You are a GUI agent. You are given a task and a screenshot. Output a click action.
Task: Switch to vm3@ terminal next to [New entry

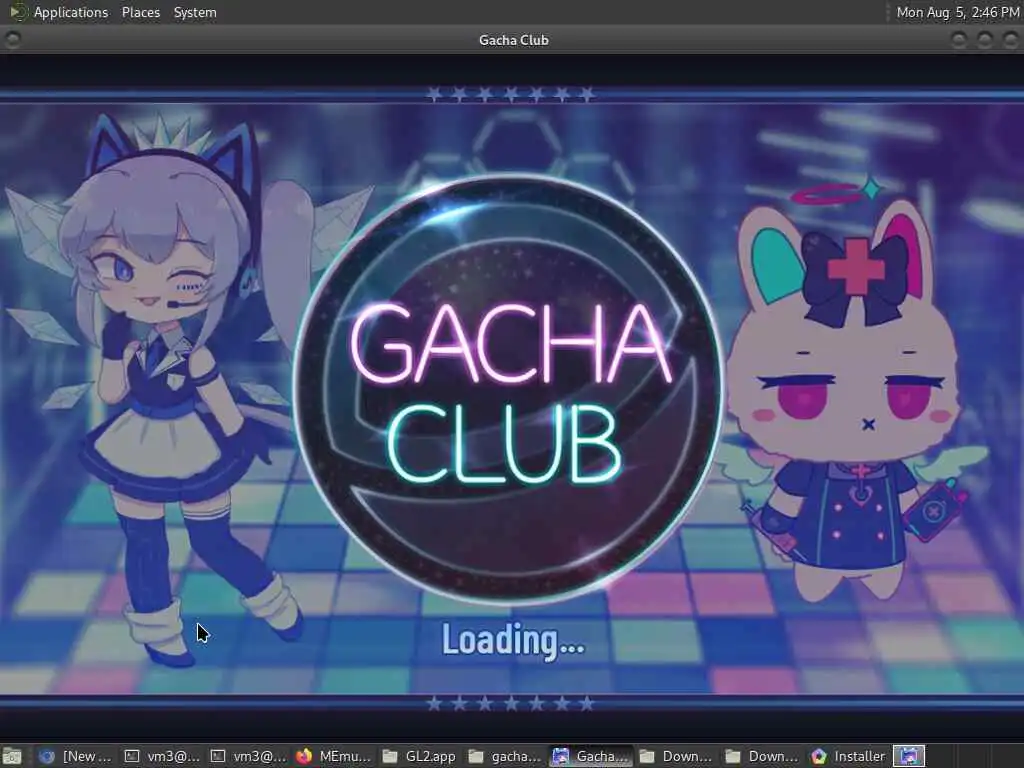point(162,756)
